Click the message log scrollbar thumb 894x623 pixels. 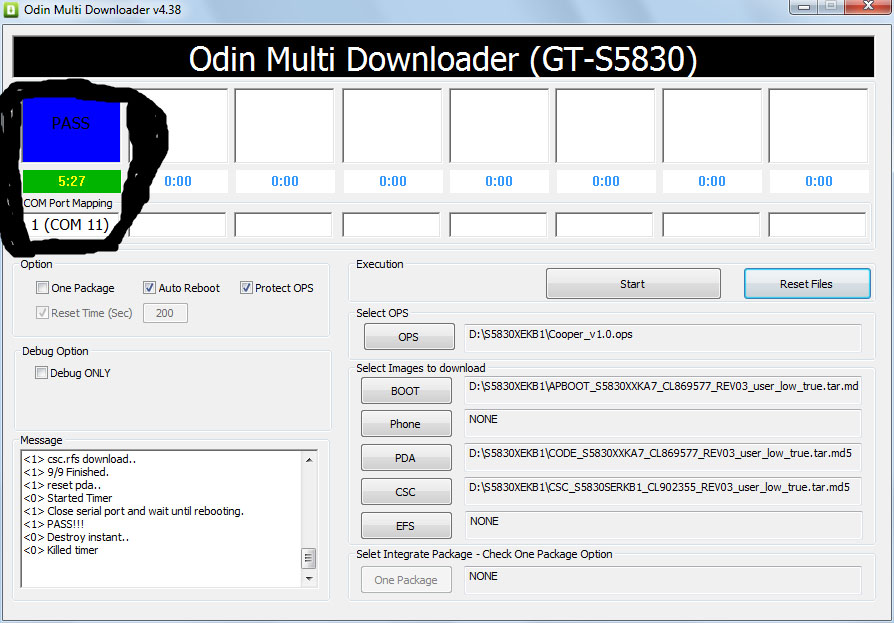coord(308,558)
